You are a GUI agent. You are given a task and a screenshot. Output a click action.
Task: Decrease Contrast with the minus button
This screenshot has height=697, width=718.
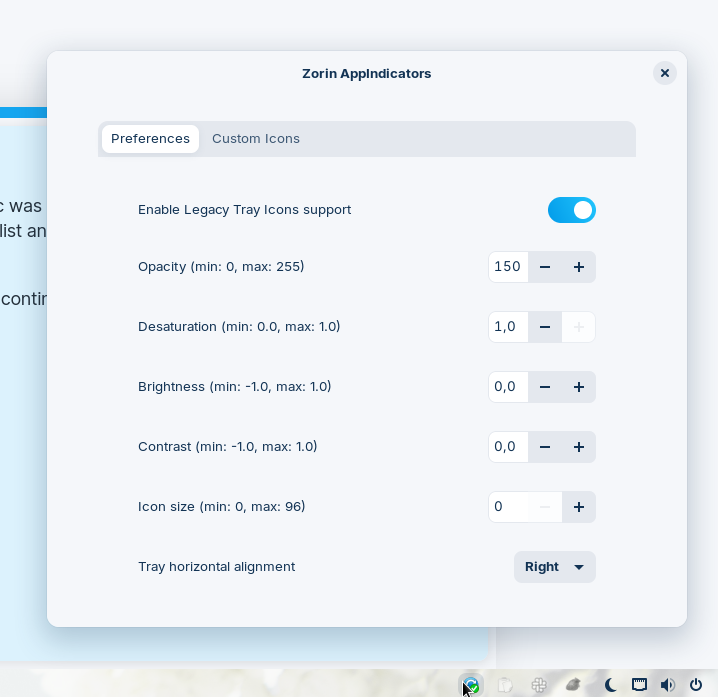coord(545,447)
